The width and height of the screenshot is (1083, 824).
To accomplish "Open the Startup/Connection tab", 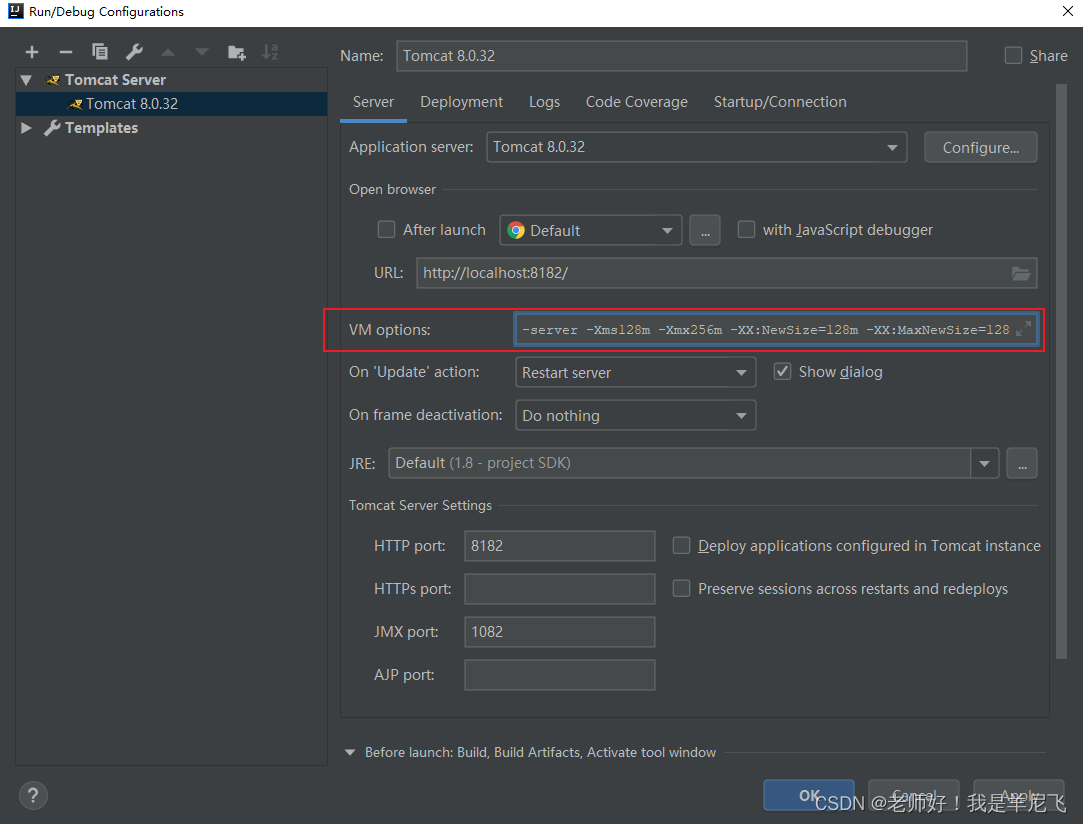I will [780, 102].
